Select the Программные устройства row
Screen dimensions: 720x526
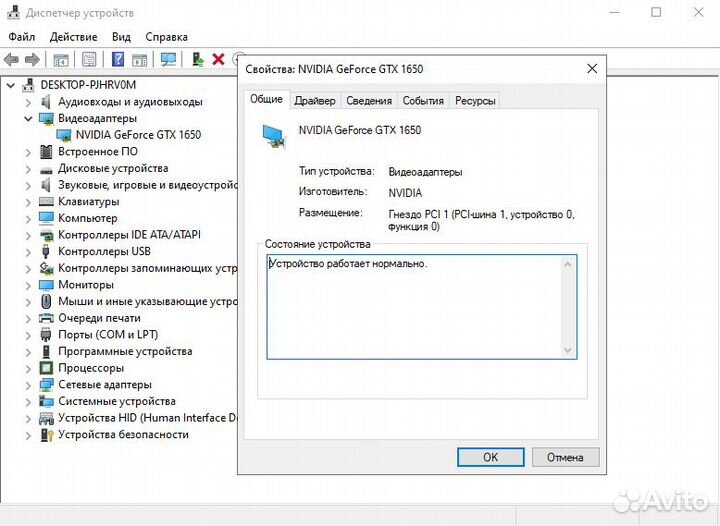point(125,352)
